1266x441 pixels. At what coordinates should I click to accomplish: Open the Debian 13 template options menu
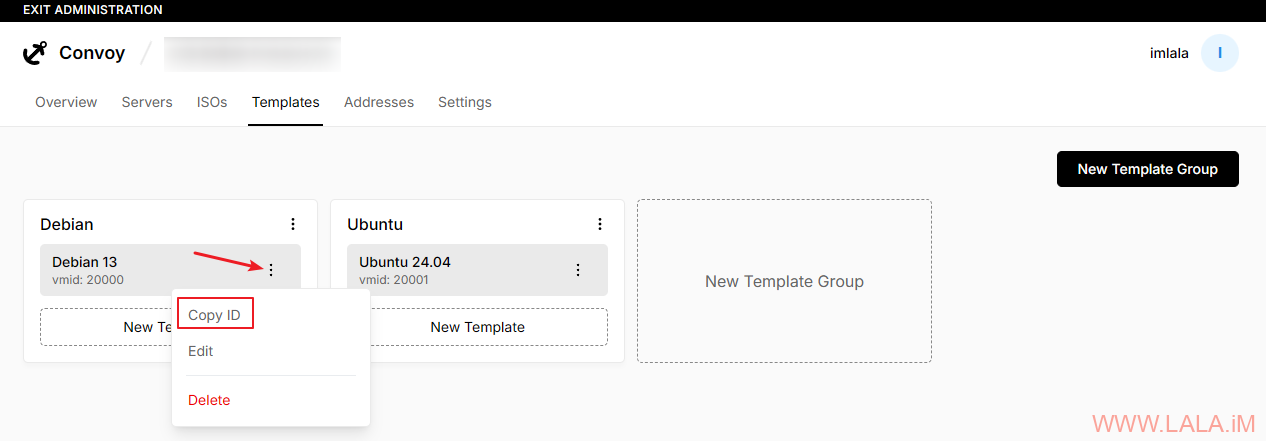pos(271,270)
